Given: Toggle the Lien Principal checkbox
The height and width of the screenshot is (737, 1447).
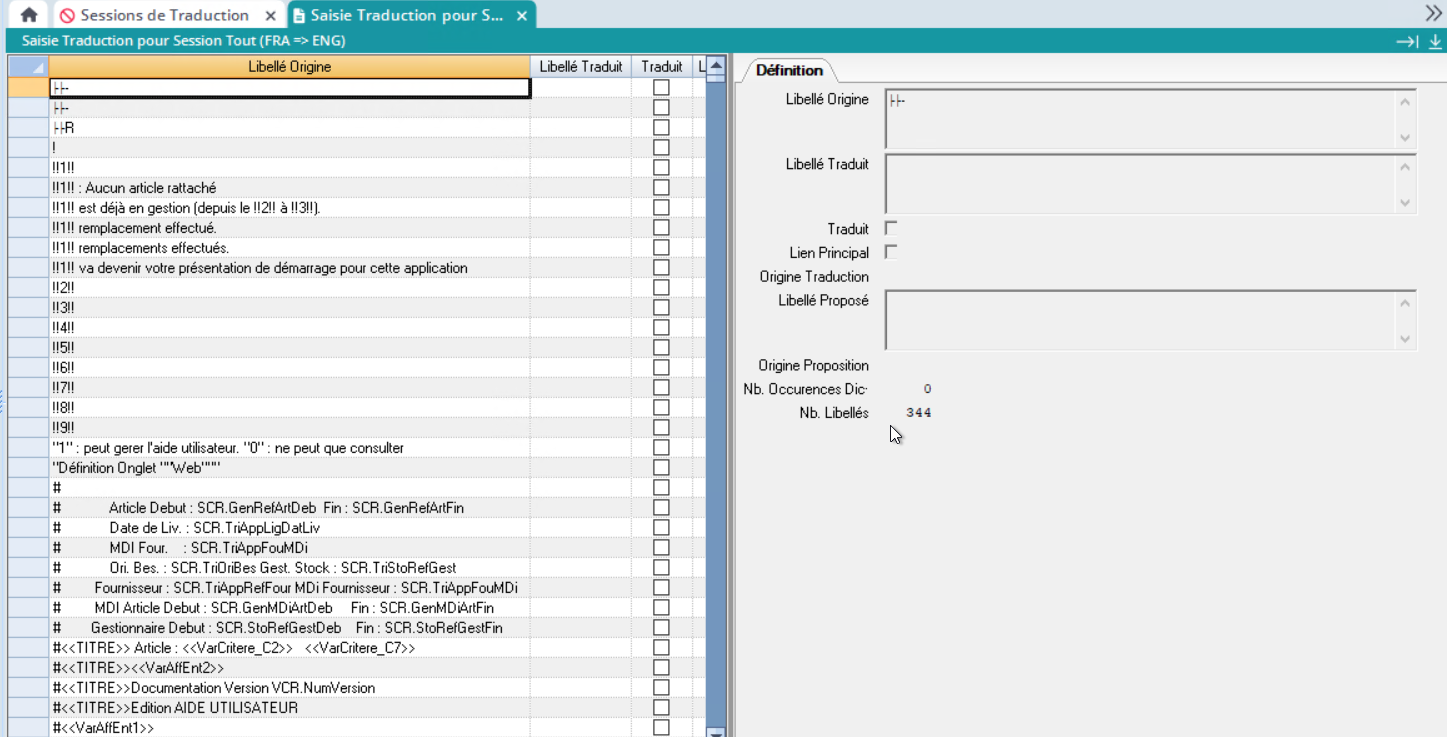Looking at the screenshot, I should pos(891,252).
